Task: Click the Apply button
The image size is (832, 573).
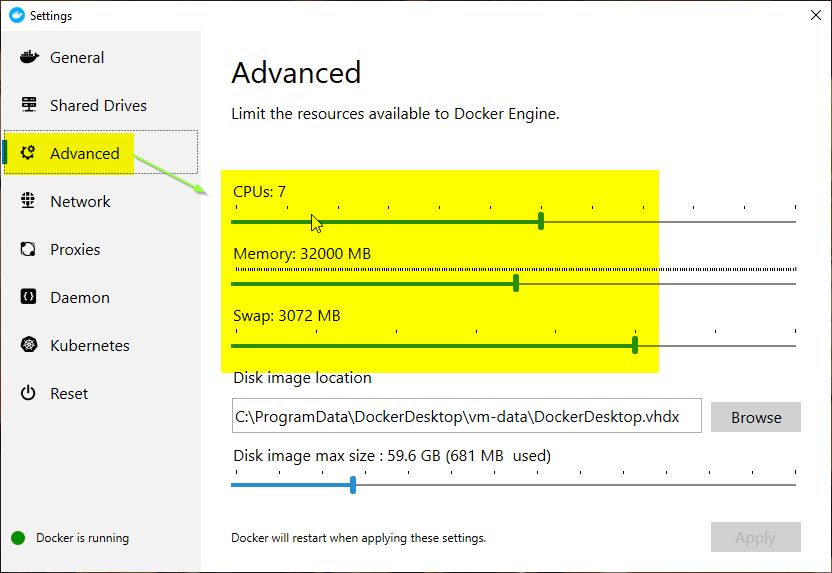Action: coord(755,538)
